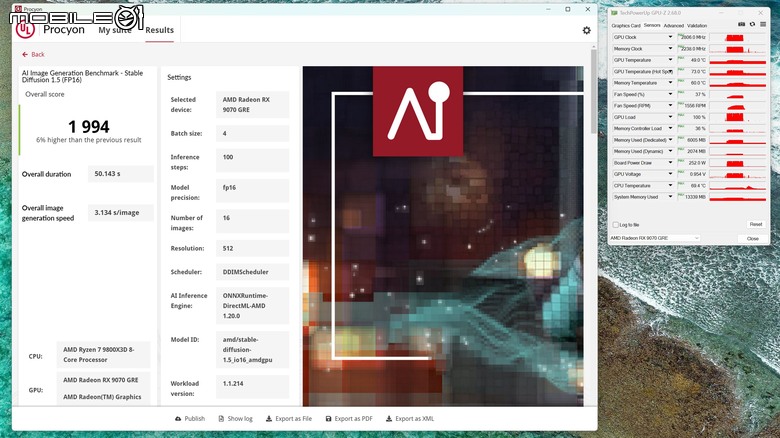780x438 pixels.
Task: Open the GPU Load sensor dropdown
Action: pyautogui.click(x=670, y=117)
